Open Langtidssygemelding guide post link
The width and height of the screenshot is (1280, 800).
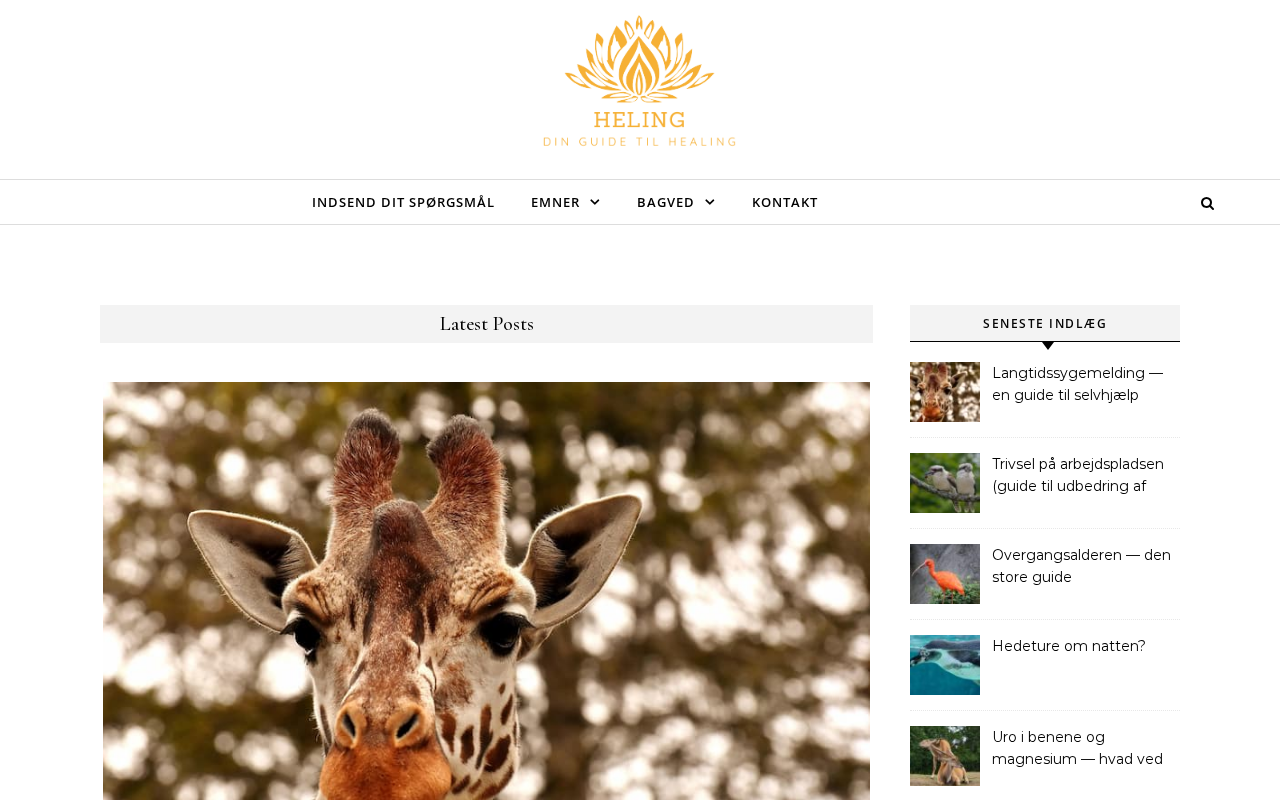point(1078,384)
